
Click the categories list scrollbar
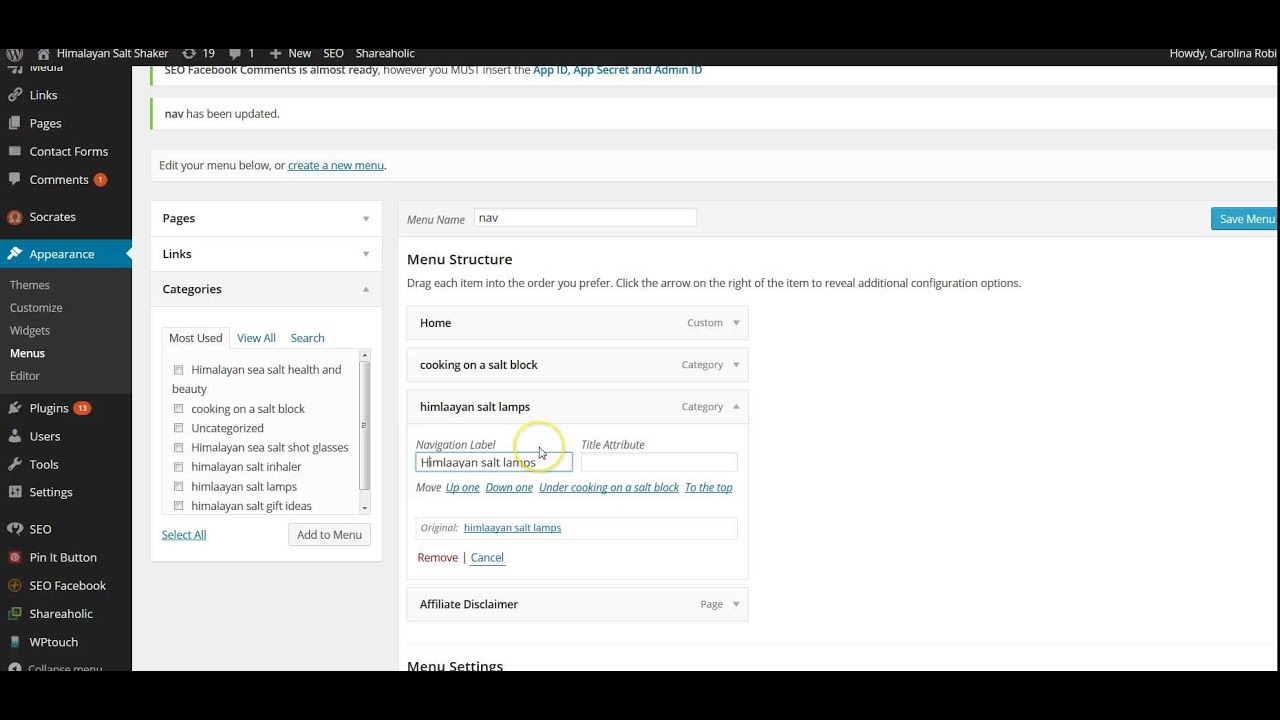365,432
